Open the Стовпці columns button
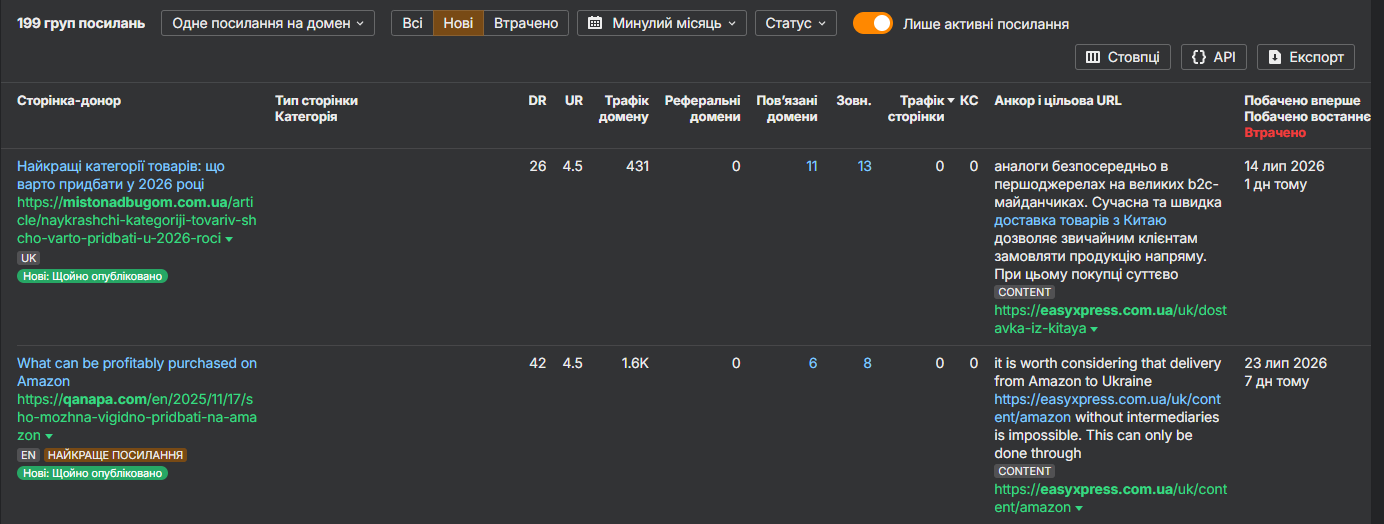This screenshot has height=524, width=1384. (x=1123, y=58)
